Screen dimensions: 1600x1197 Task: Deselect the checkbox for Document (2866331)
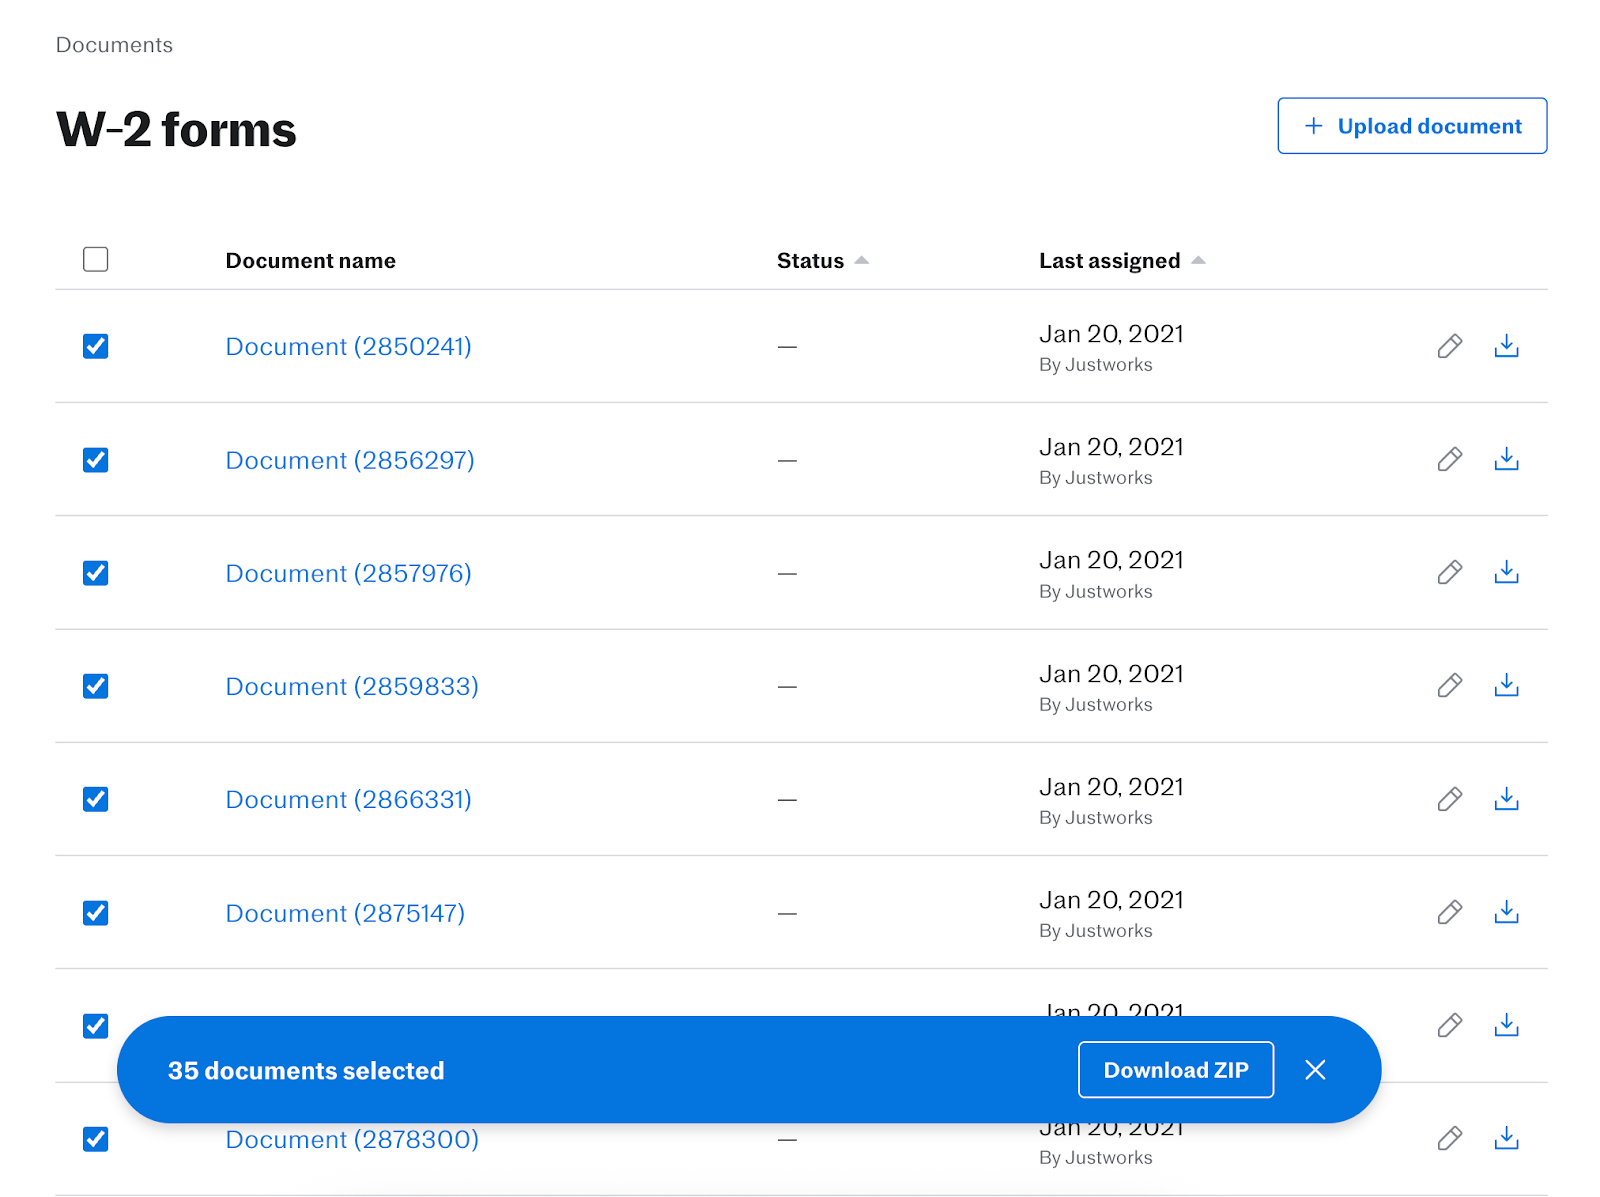[95, 799]
